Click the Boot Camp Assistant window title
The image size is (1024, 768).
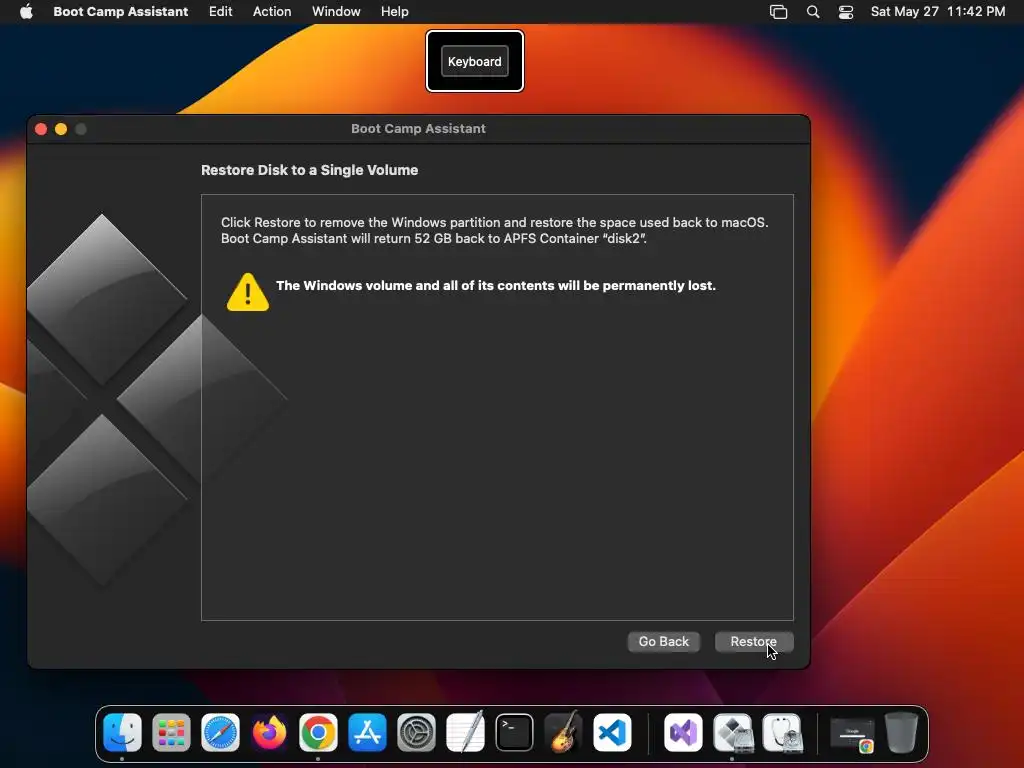tap(418, 129)
